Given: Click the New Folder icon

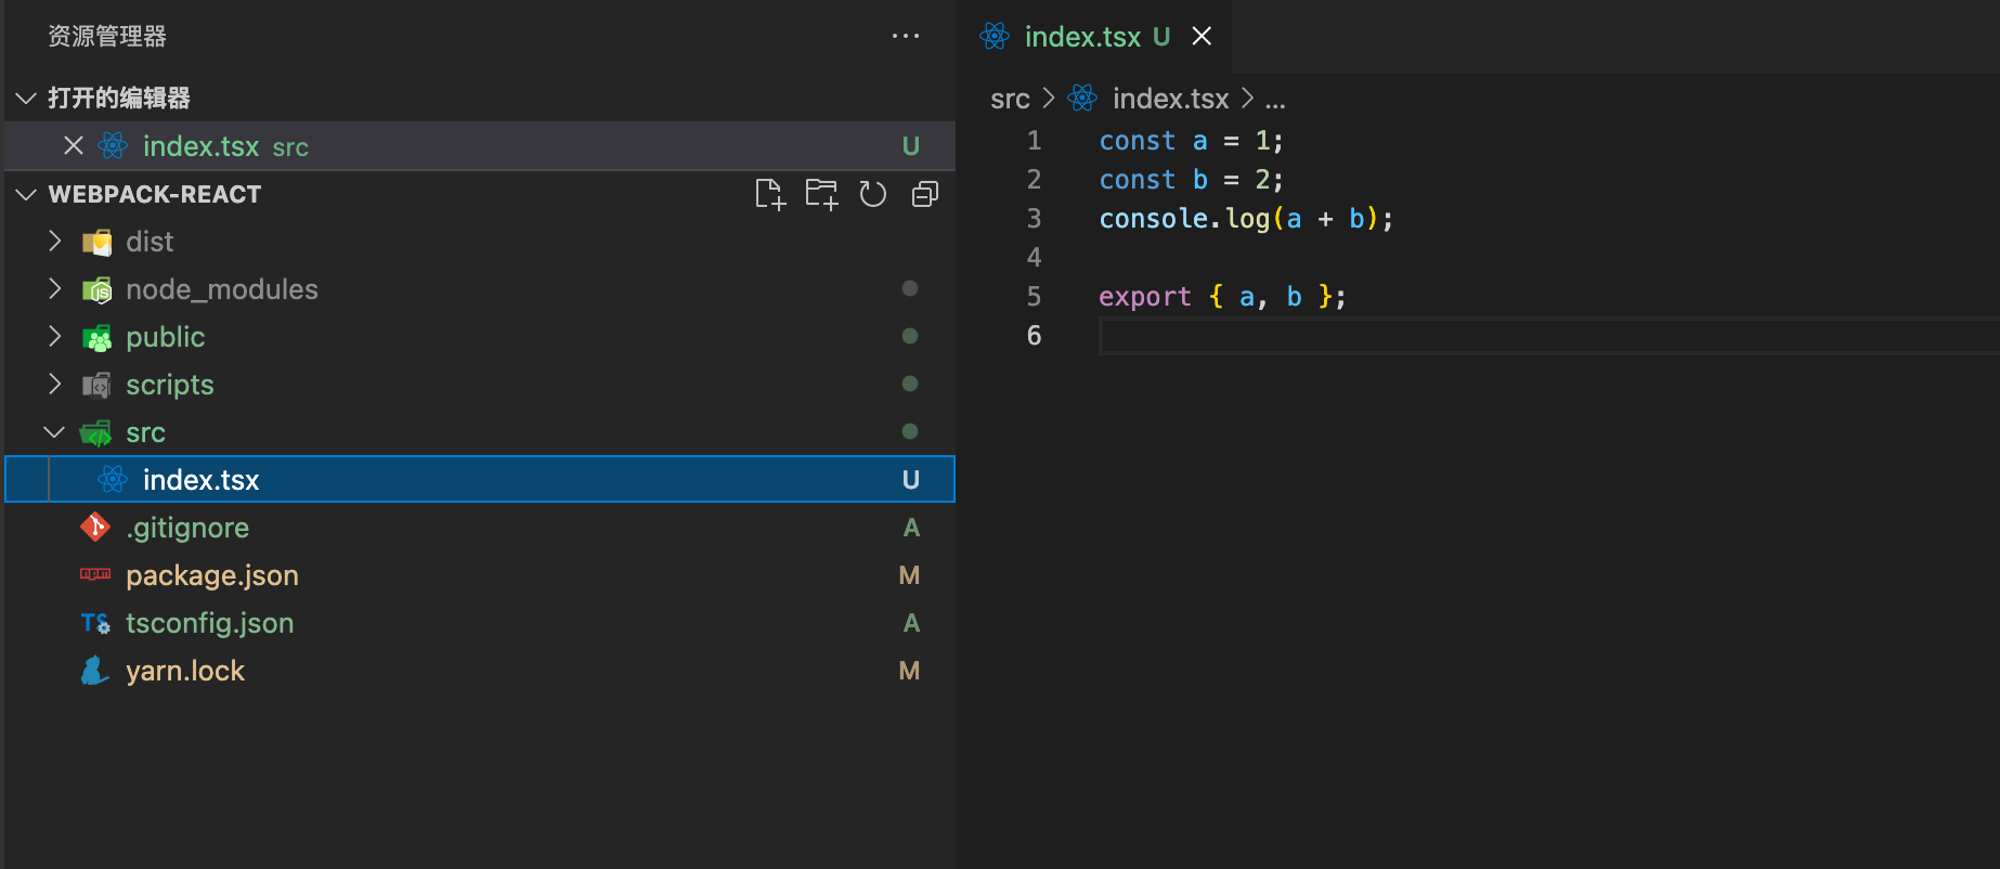Looking at the screenshot, I should pos(822,194).
